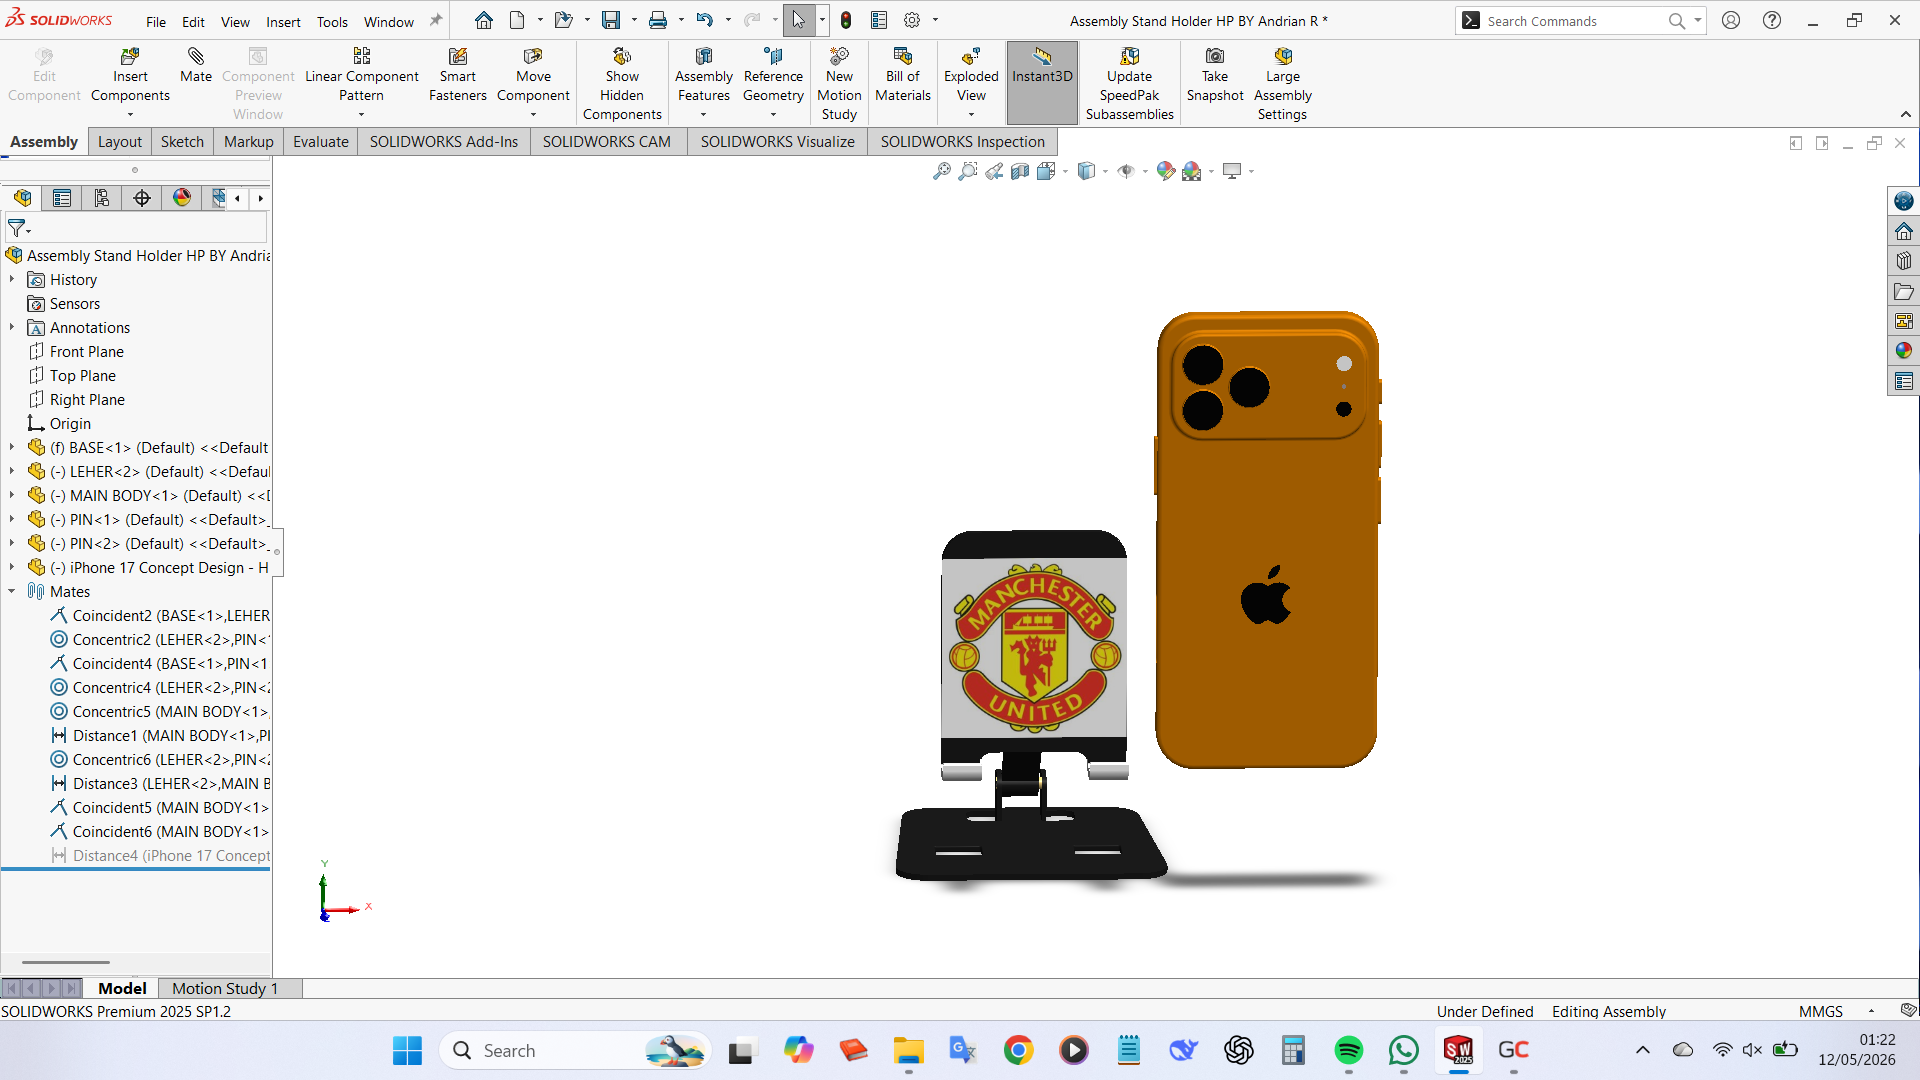Toggle the Instant3D button

pyautogui.click(x=1042, y=82)
